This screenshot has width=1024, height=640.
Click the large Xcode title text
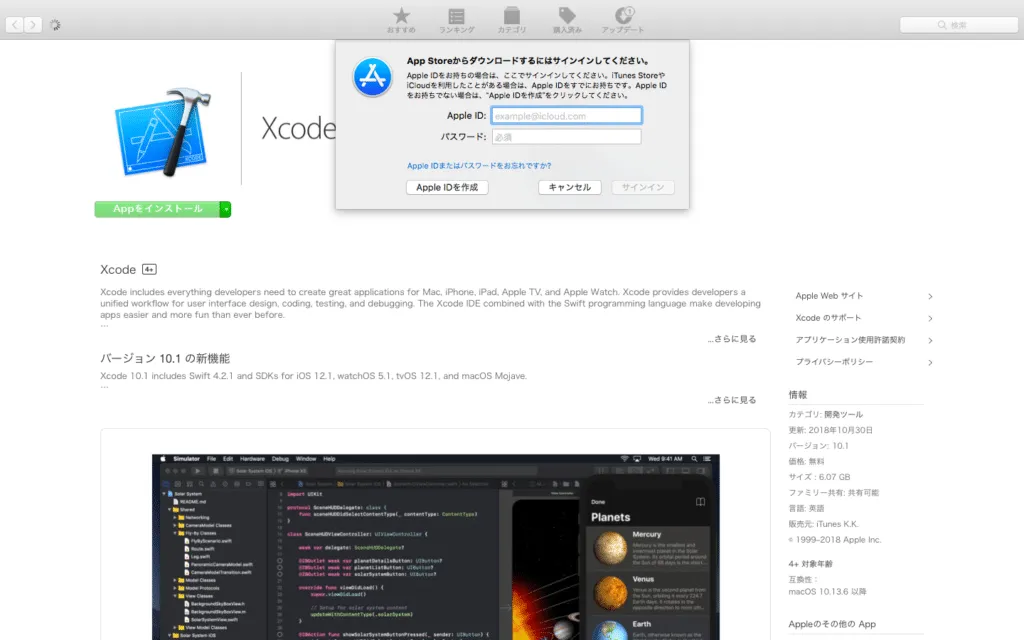coord(298,129)
